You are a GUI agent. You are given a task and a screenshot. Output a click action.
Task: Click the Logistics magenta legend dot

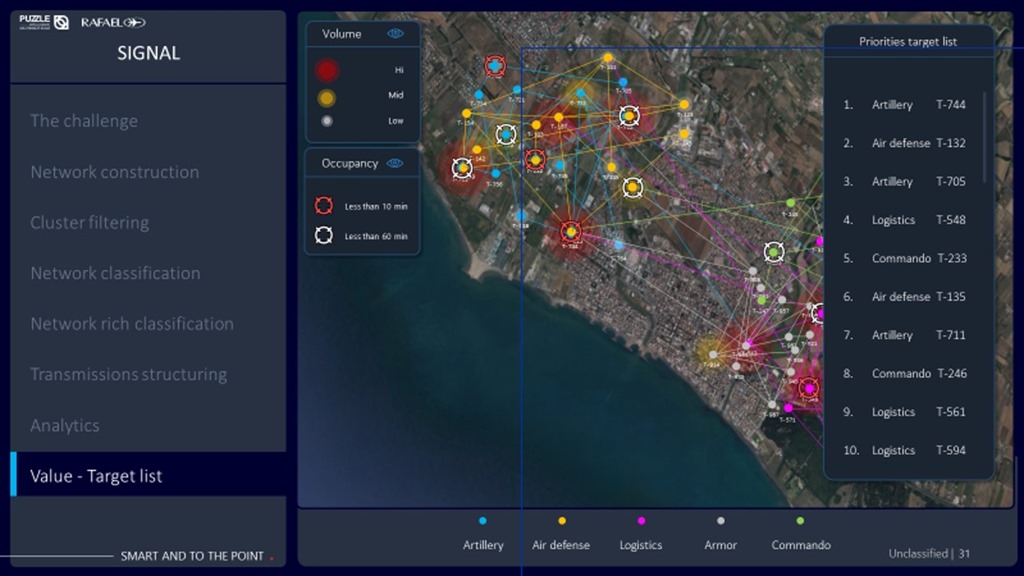[x=641, y=521]
